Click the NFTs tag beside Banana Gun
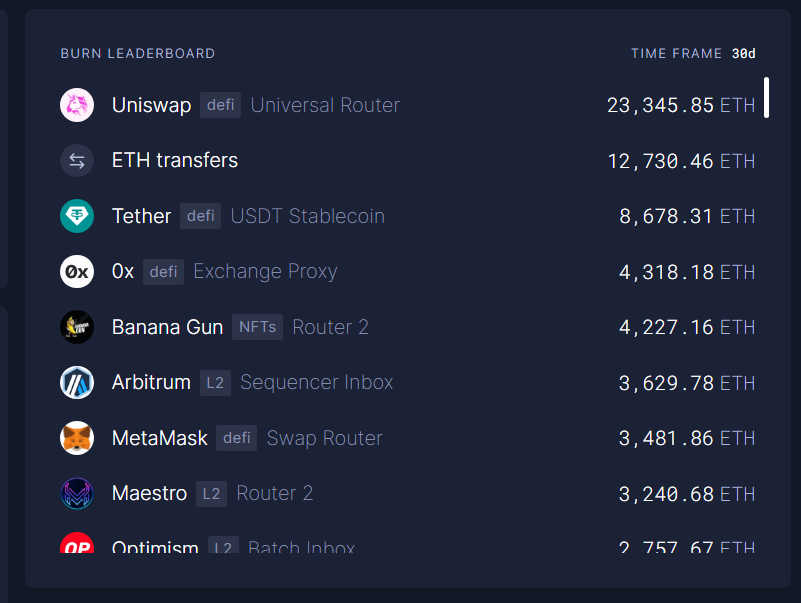Viewport: 801px width, 603px height. tap(257, 327)
